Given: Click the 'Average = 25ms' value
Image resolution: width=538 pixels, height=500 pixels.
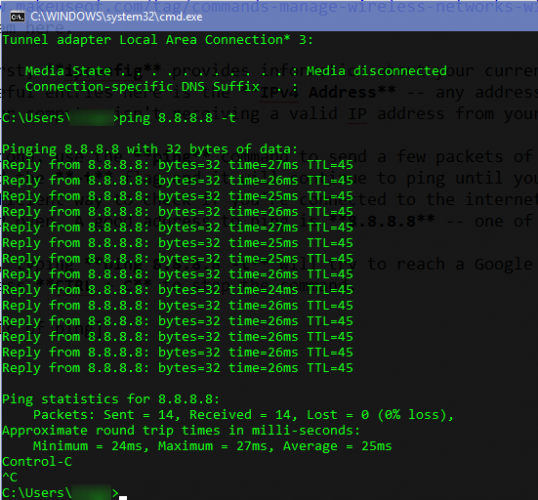Looking at the screenshot, I should 337,446.
